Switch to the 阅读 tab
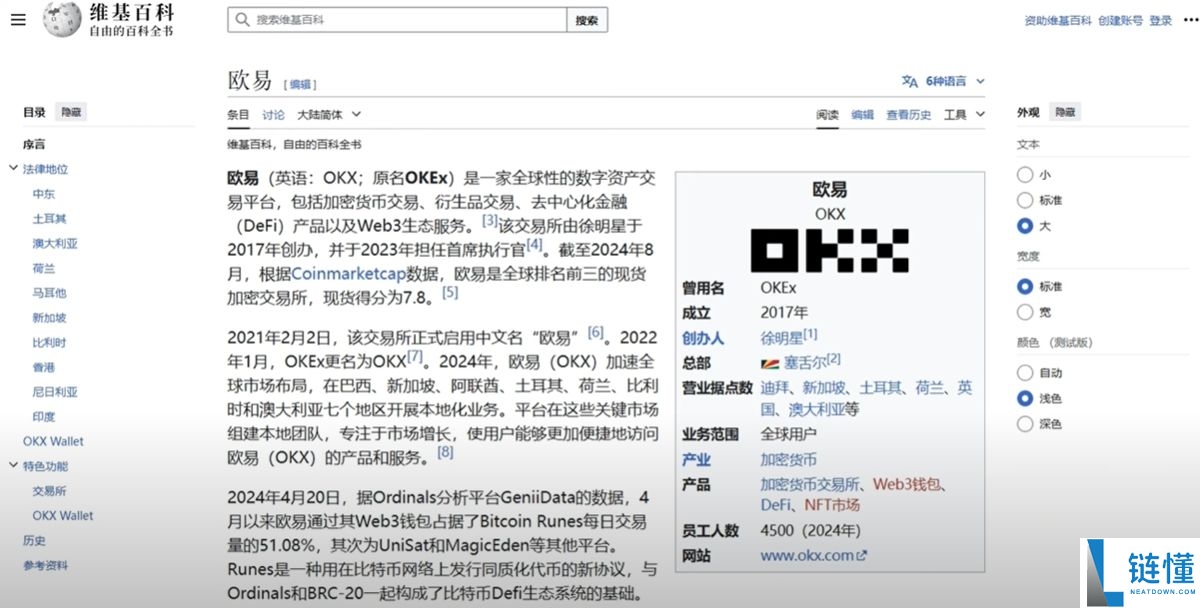The width and height of the screenshot is (1200, 608). [x=827, y=115]
